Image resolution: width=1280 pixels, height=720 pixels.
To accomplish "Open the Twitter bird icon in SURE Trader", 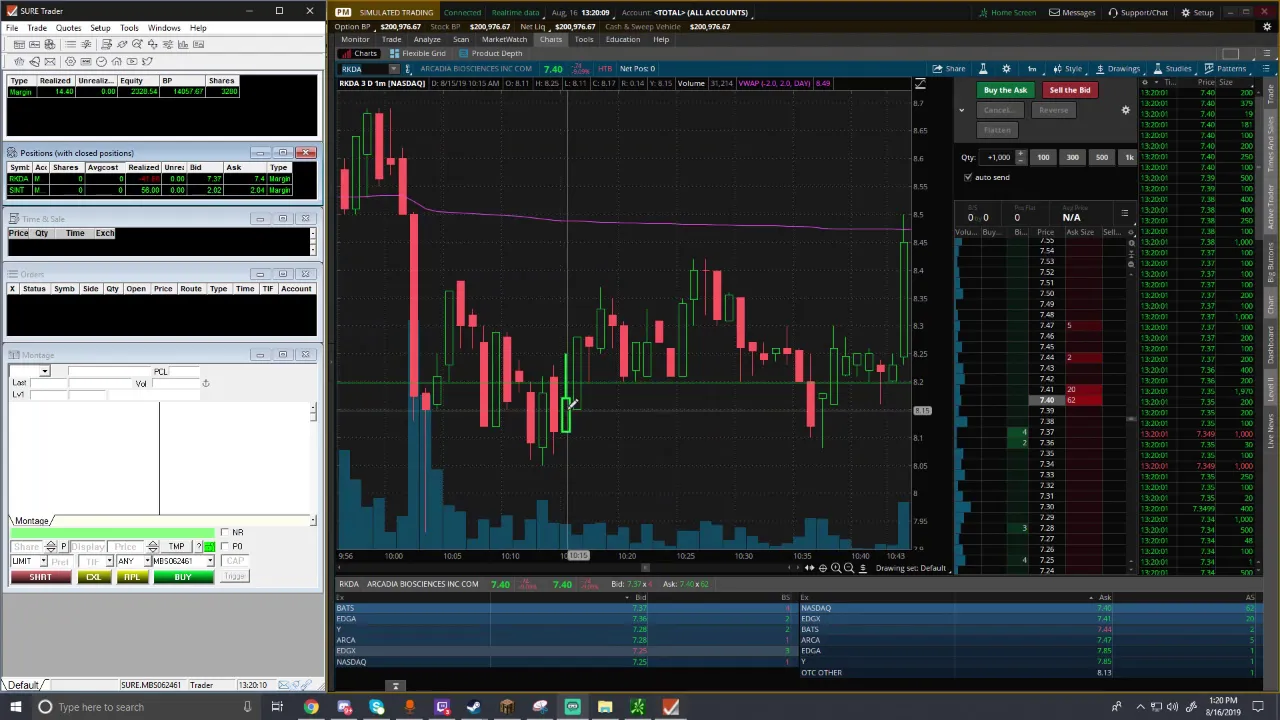I will click(x=147, y=61).
